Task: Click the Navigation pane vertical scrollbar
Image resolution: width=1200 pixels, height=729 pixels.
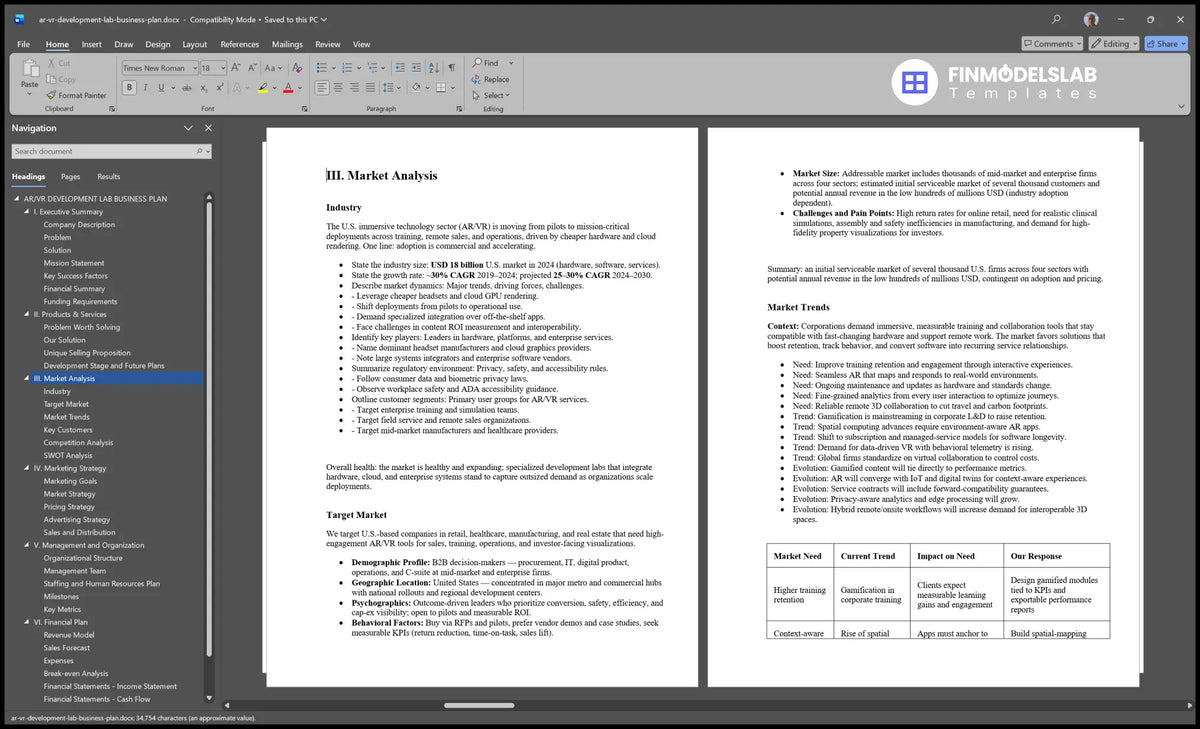Action: click(208, 430)
